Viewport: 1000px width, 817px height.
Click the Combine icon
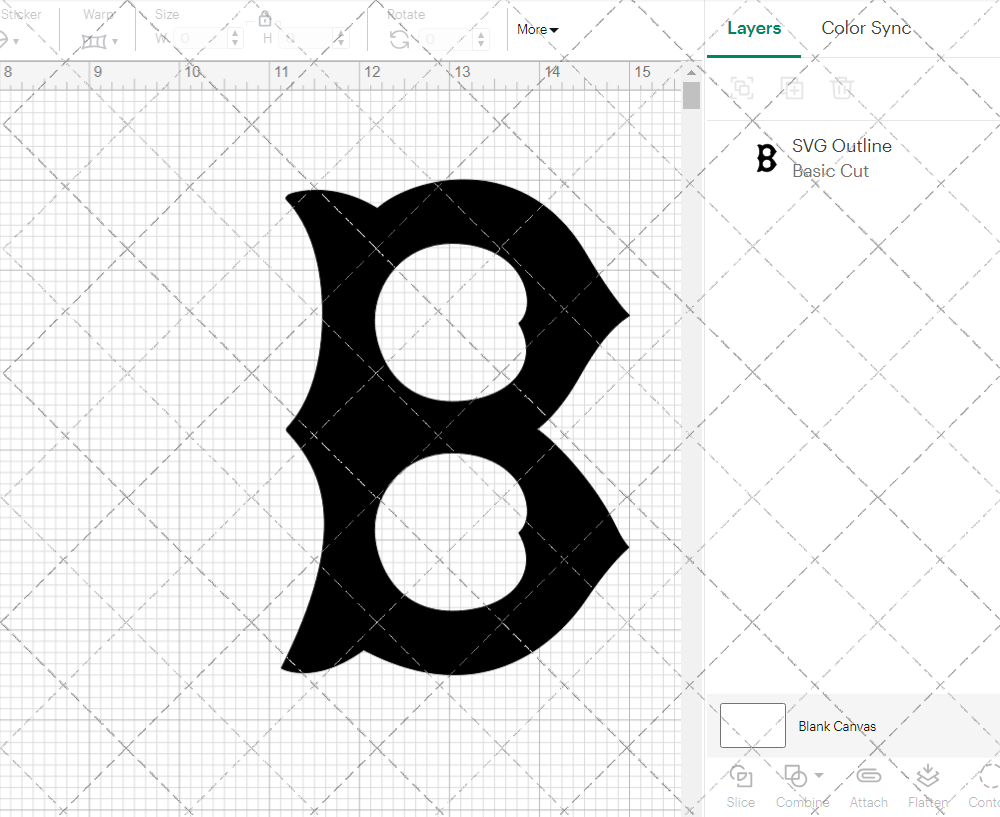pyautogui.click(x=795, y=776)
